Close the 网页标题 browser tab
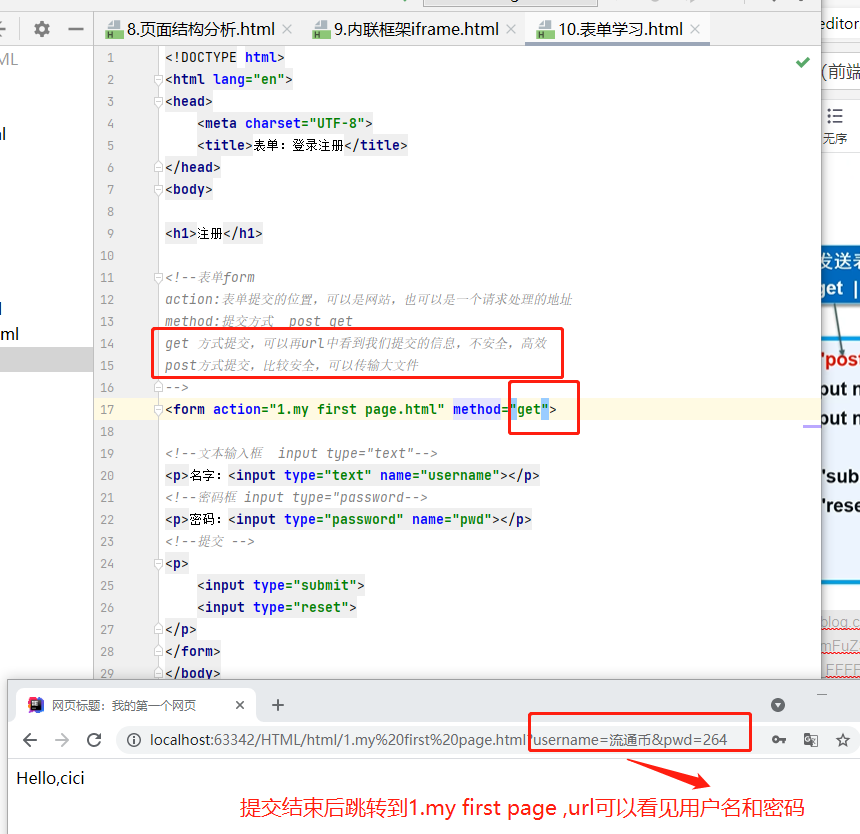Screen dimensions: 860x834 pyautogui.click(x=240, y=705)
